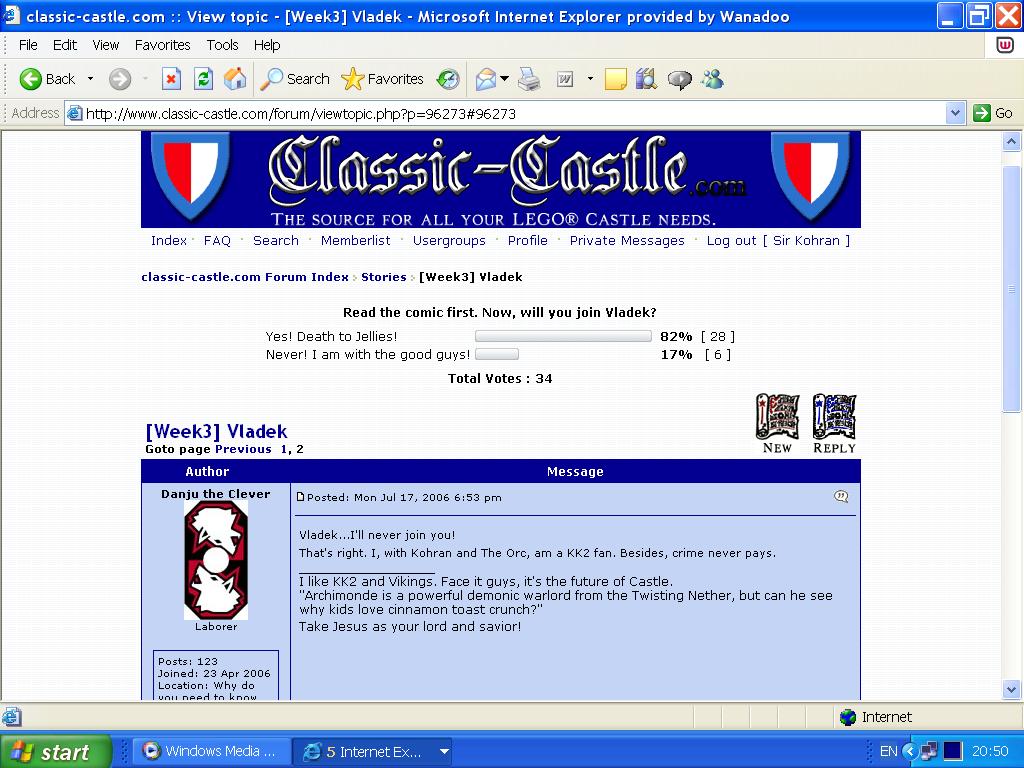Click the New topic scroll icon
The height and width of the screenshot is (768, 1024).
coord(777,424)
